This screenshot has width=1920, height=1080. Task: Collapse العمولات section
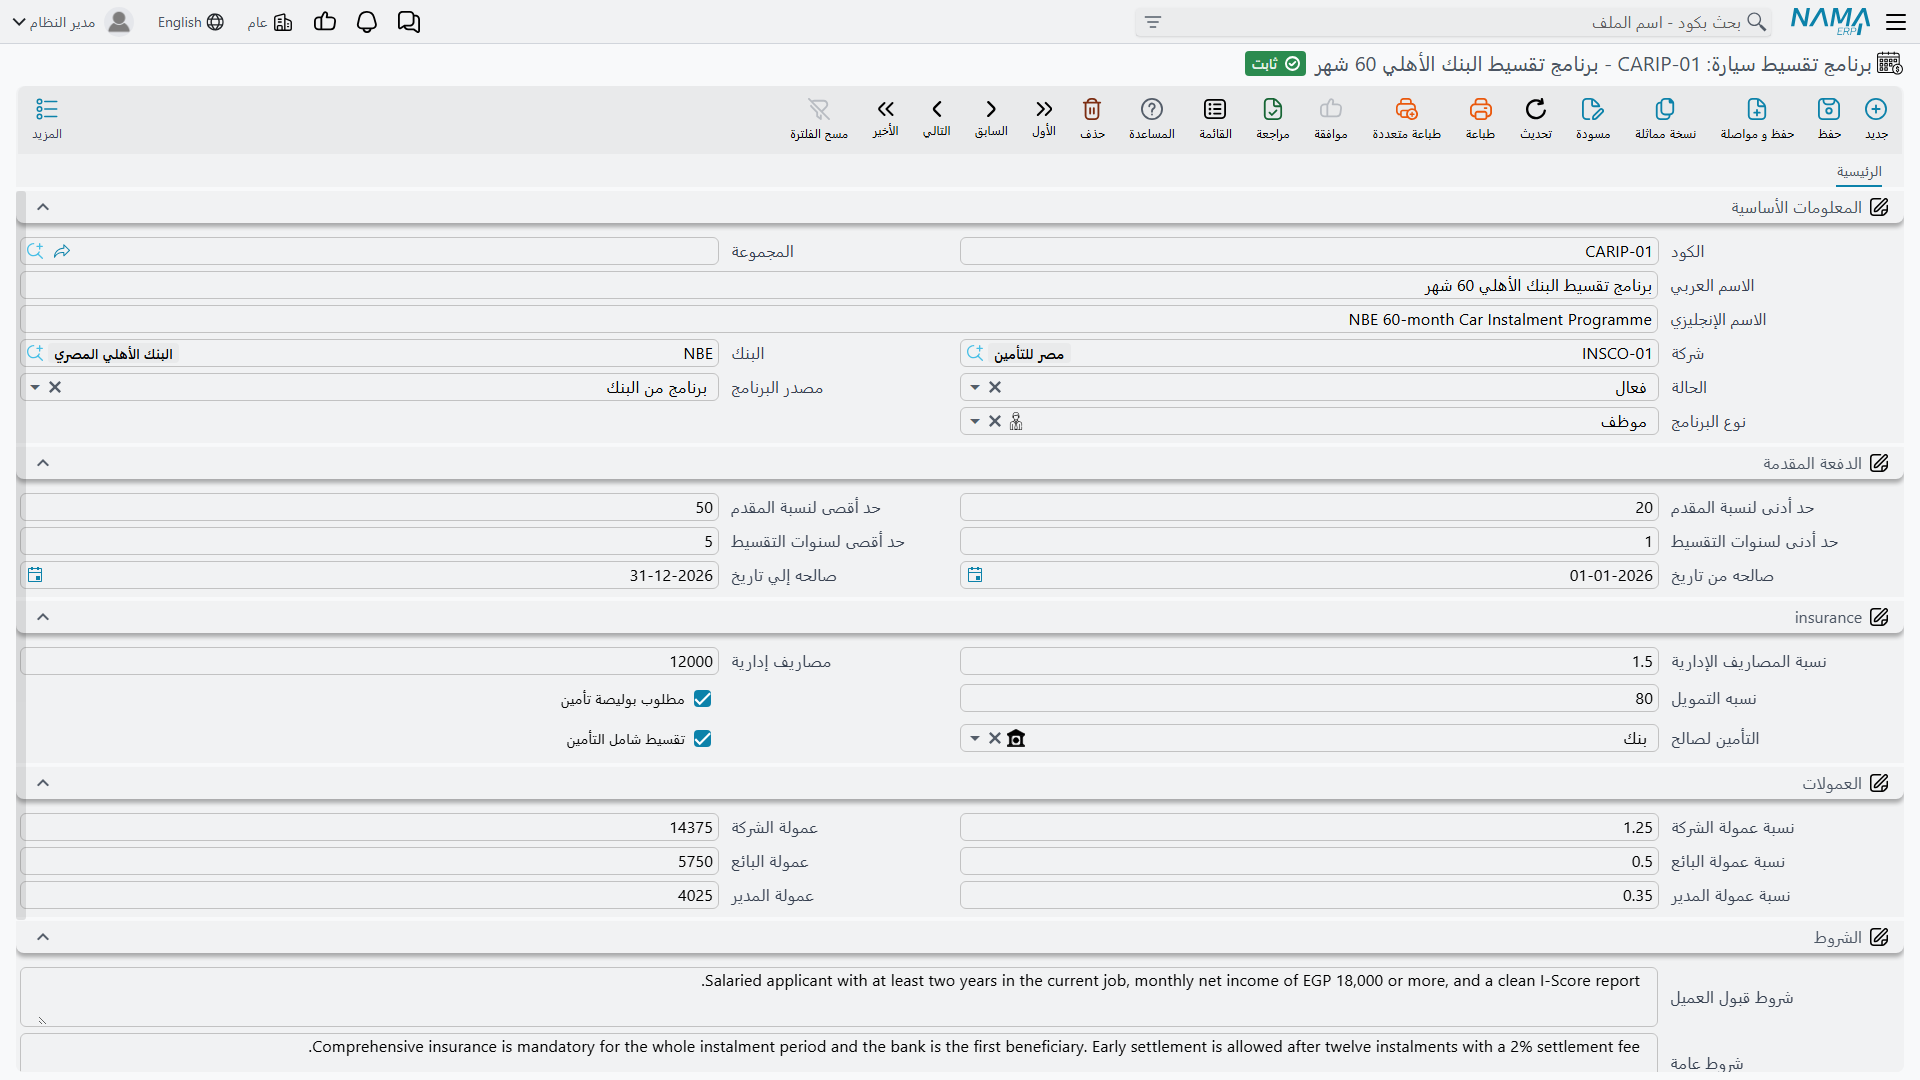click(x=43, y=783)
